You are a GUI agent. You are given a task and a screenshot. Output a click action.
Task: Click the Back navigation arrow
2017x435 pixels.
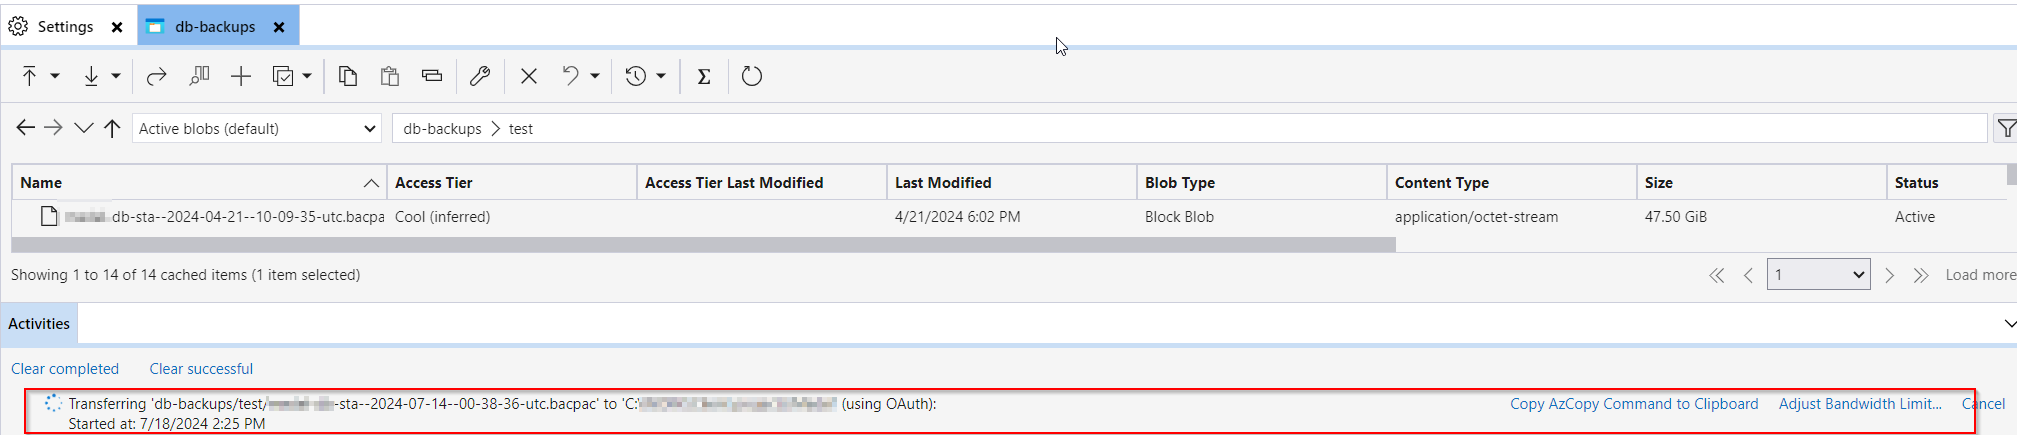(26, 128)
